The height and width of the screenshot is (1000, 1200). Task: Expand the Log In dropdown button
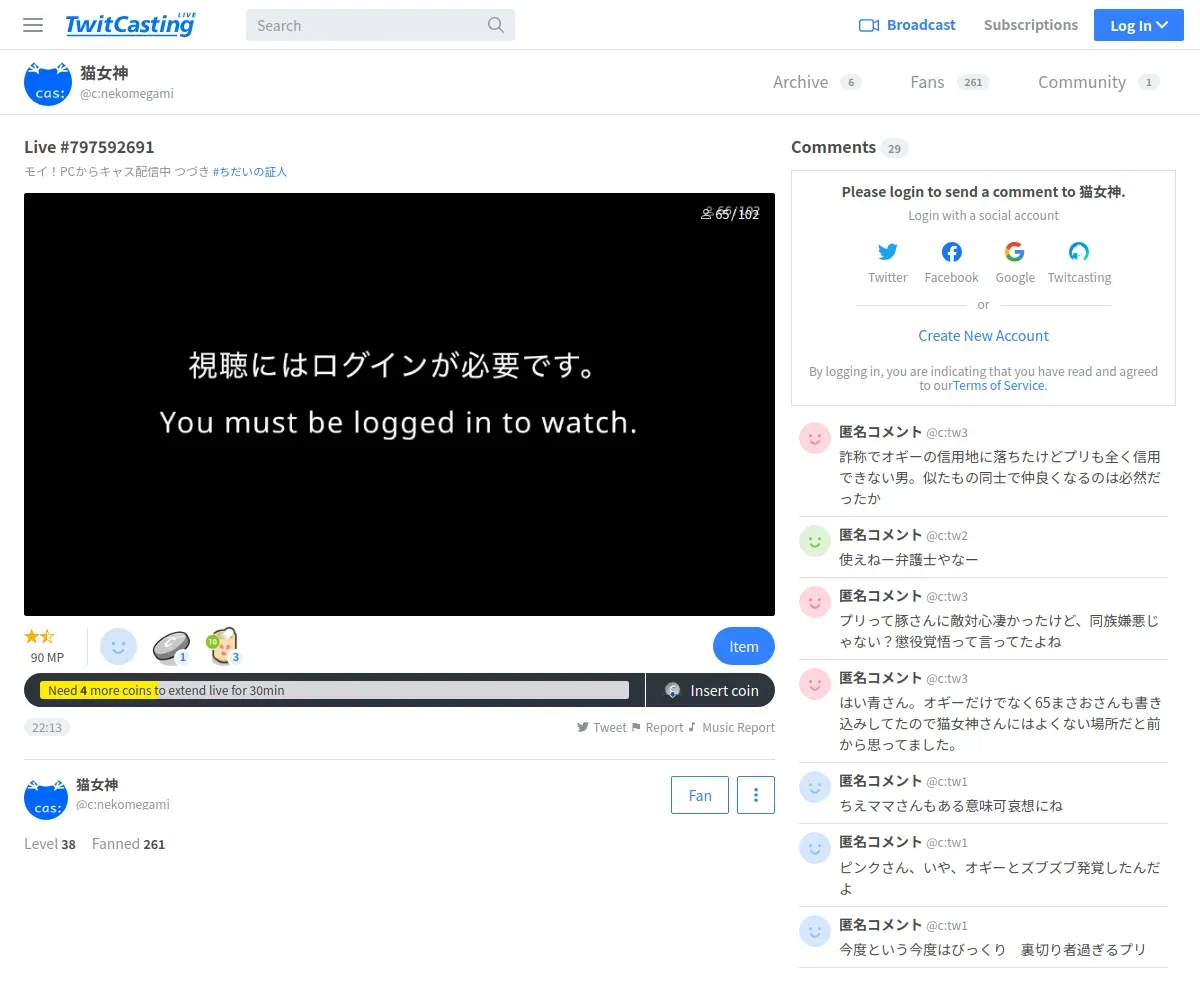pos(1139,25)
